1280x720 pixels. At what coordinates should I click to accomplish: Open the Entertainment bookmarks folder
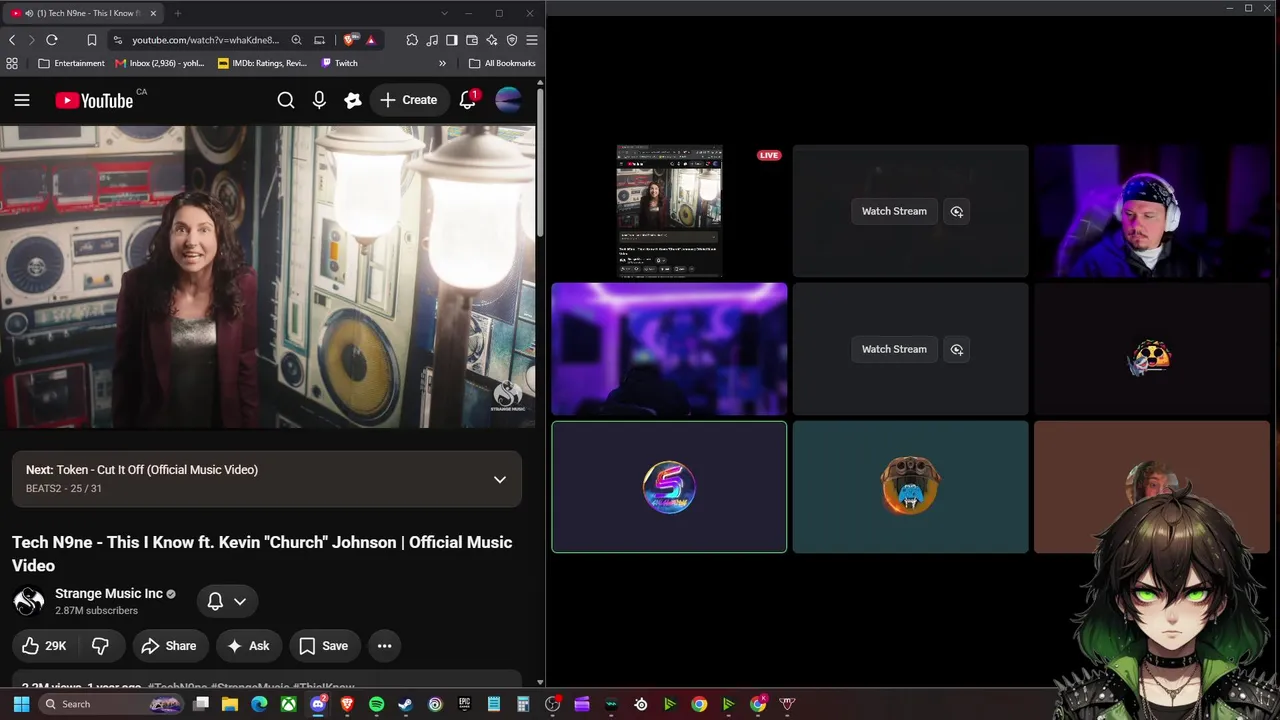click(71, 63)
